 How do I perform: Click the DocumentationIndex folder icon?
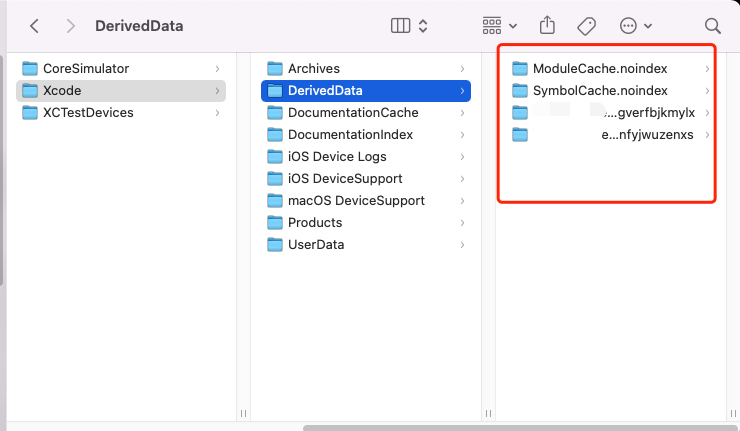pyautogui.click(x=275, y=135)
